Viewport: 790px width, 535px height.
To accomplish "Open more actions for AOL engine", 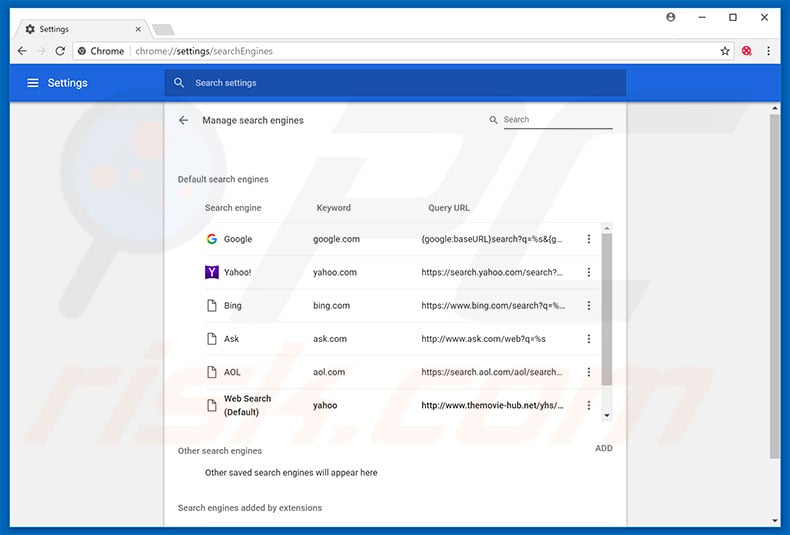I will tap(588, 372).
